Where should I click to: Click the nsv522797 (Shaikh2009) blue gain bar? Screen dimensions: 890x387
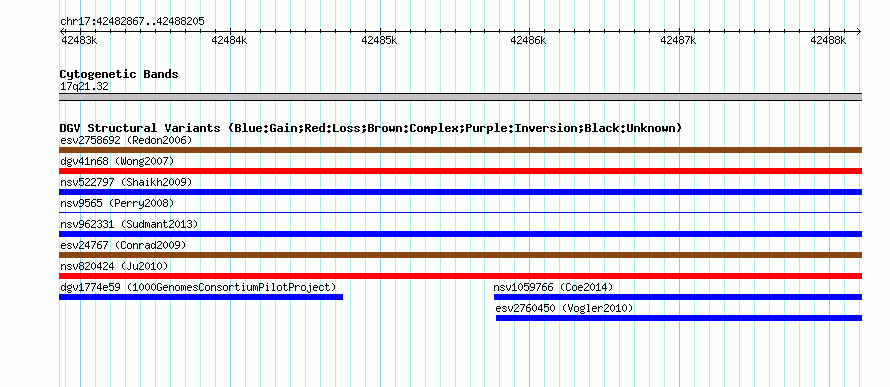tap(460, 192)
